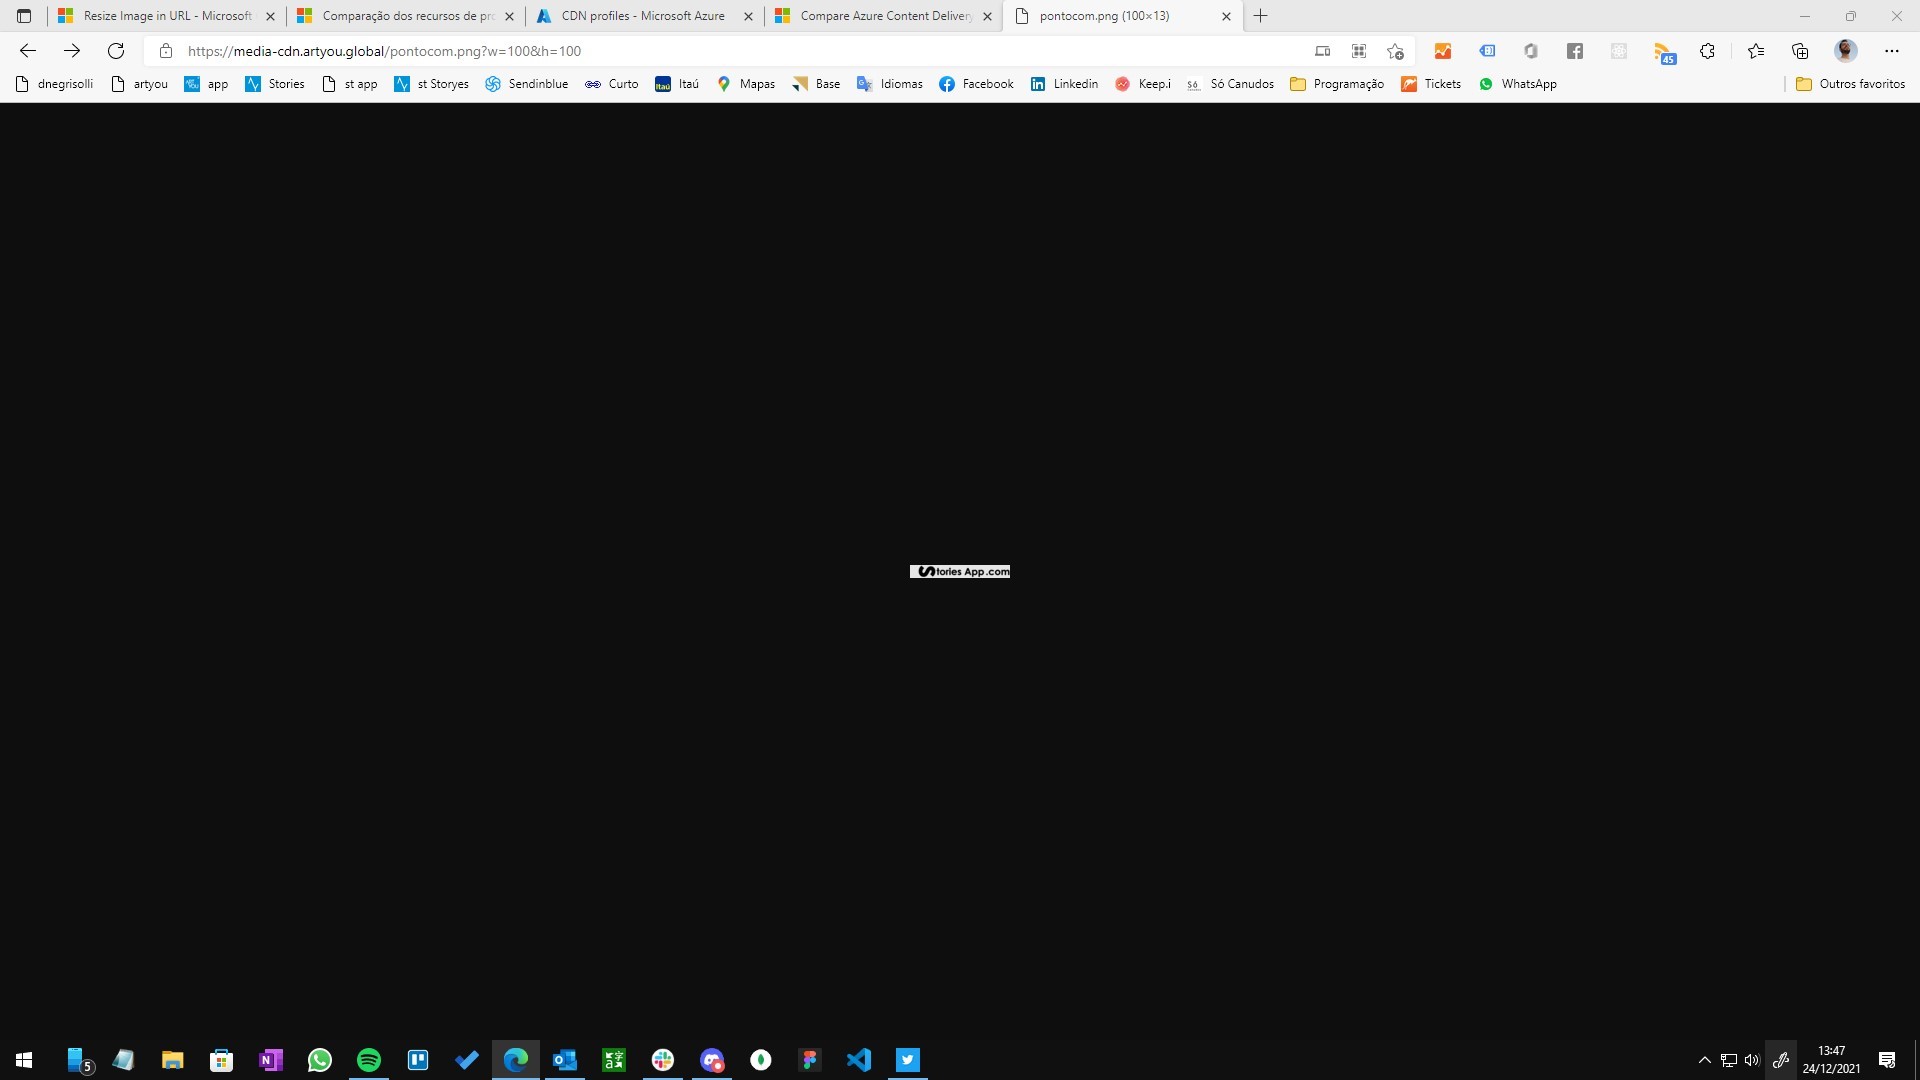Screen dimensions: 1920x1080
Task: Open Collections panel
Action: click(x=1800, y=51)
